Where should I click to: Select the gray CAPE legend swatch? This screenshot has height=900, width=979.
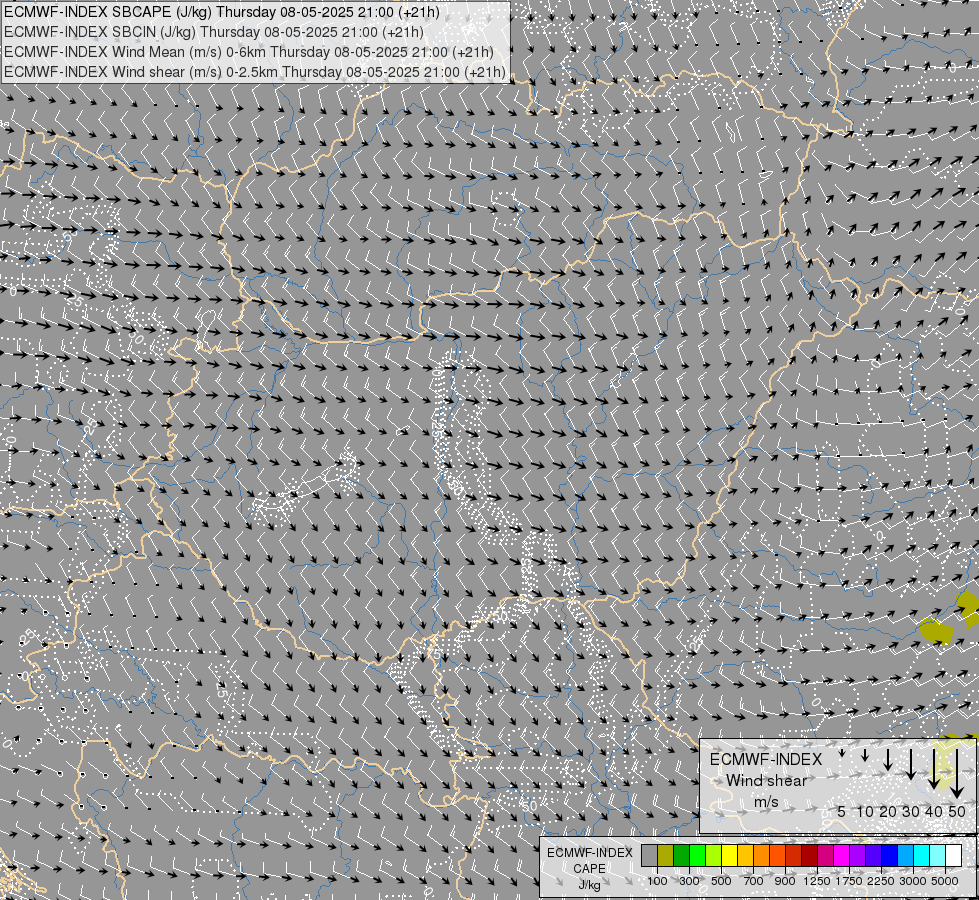(649, 855)
